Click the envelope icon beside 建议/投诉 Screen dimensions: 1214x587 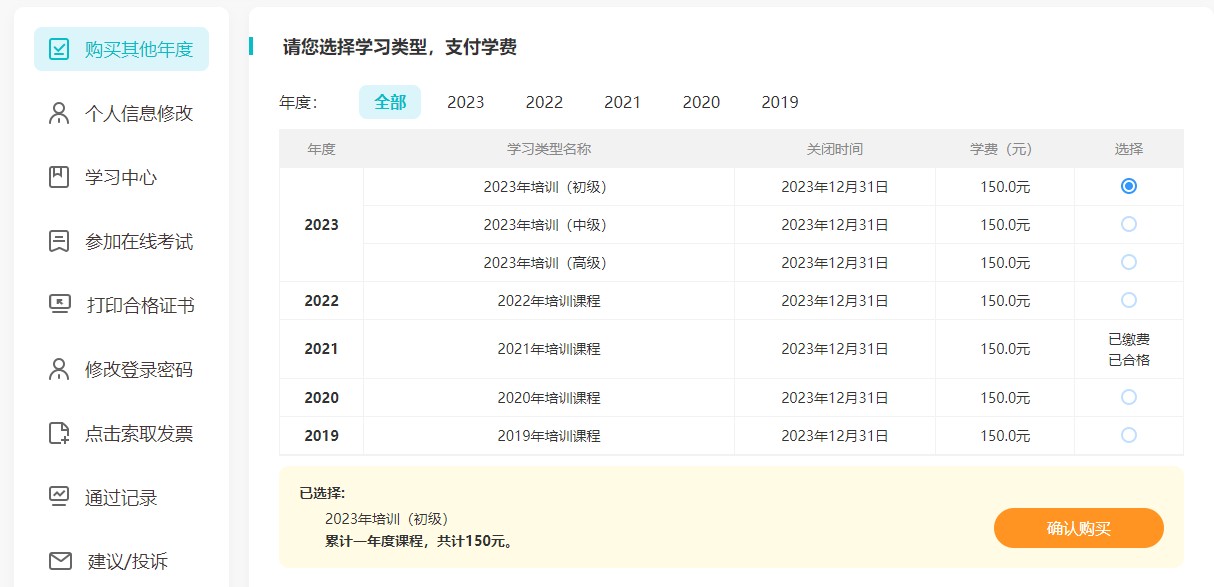pos(60,561)
